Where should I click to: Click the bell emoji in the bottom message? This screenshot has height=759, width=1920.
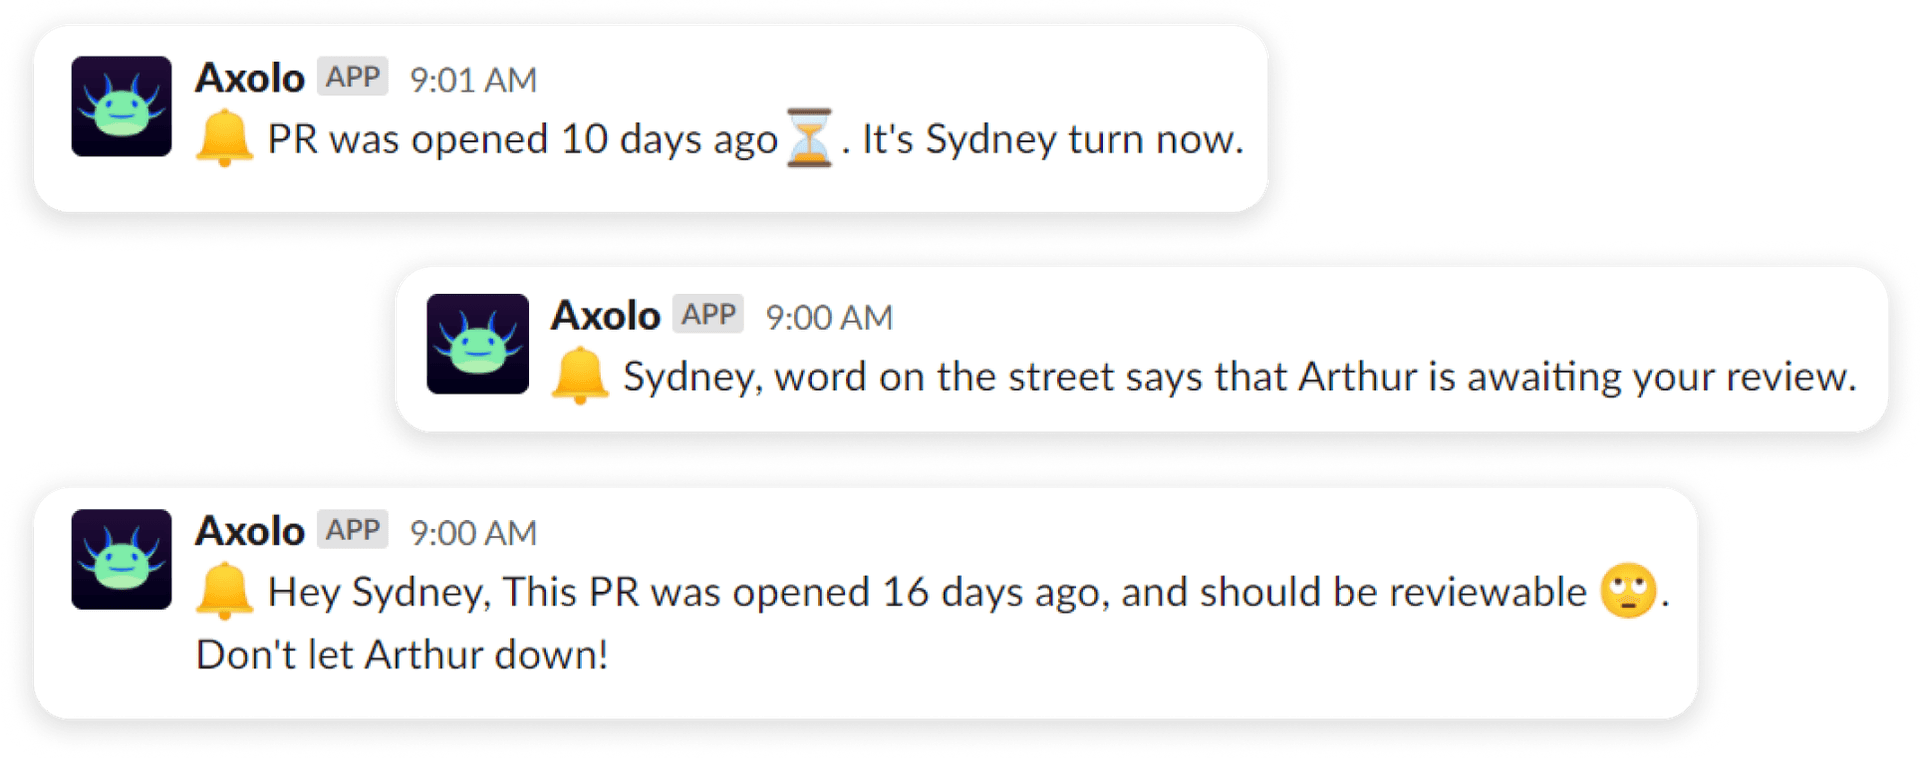point(224,590)
